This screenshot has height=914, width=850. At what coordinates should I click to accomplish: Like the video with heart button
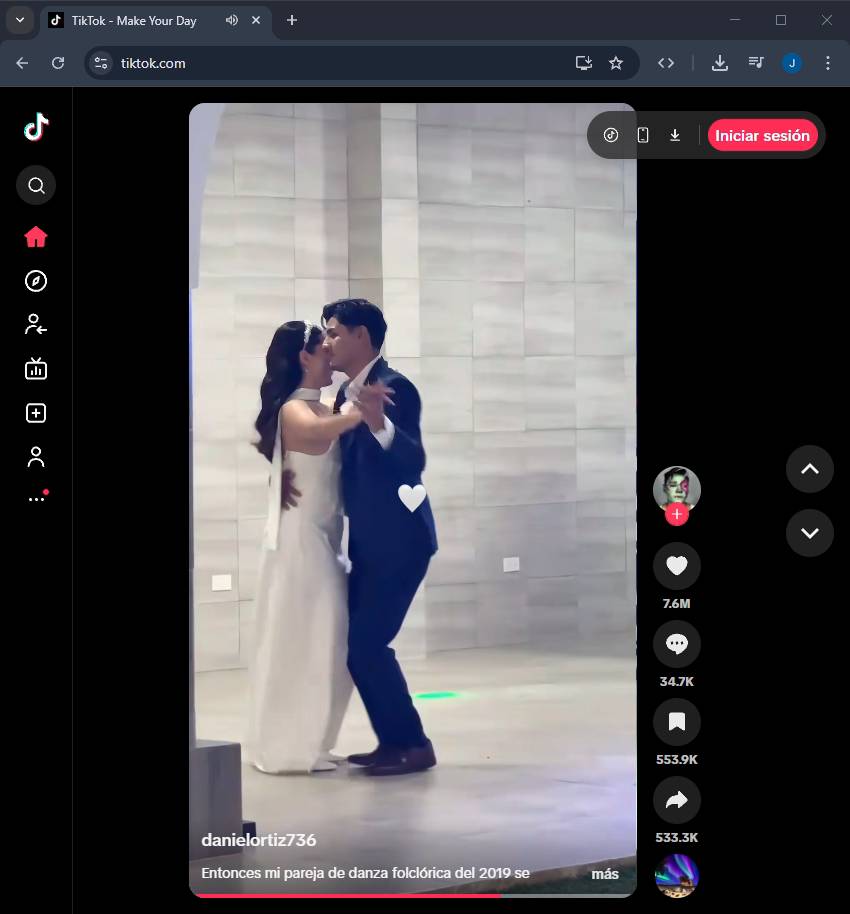(676, 566)
